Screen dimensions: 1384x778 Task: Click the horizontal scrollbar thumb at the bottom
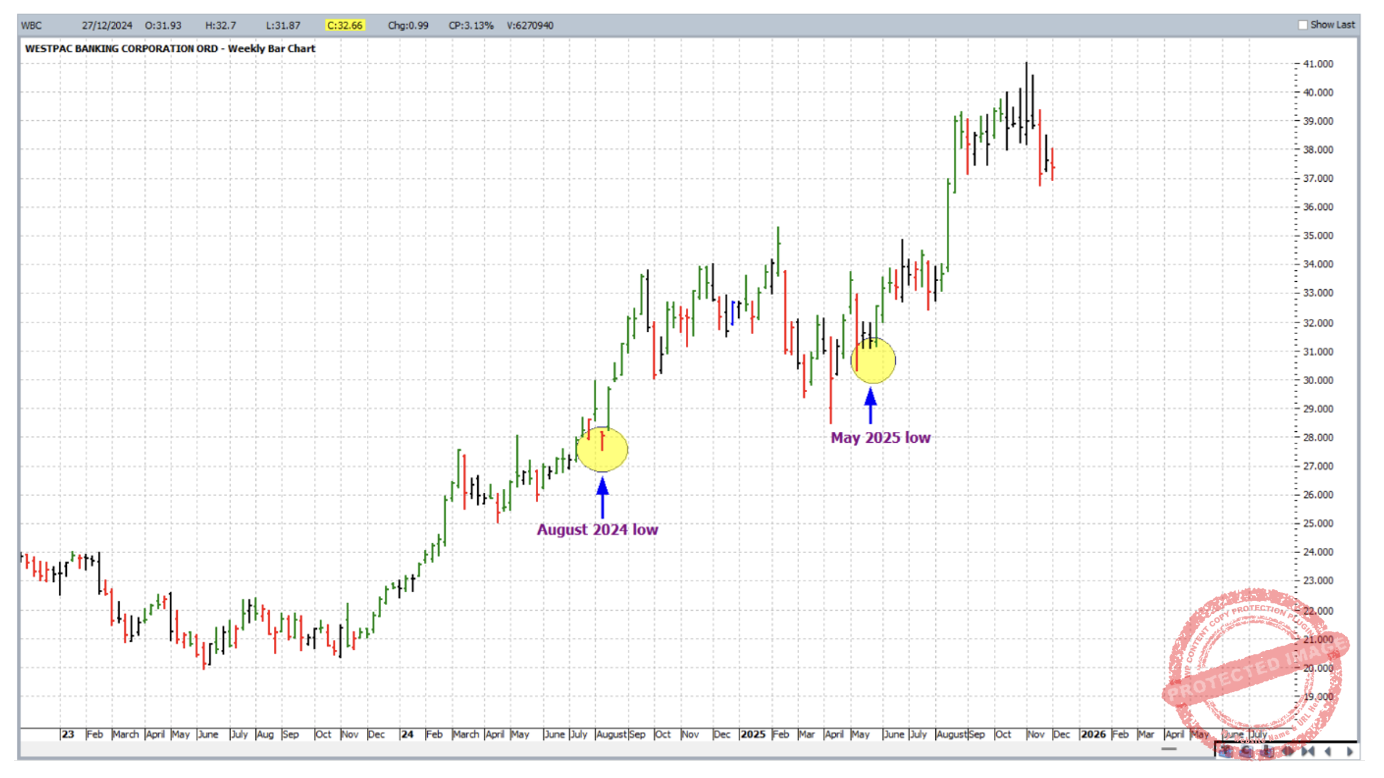click(1169, 749)
